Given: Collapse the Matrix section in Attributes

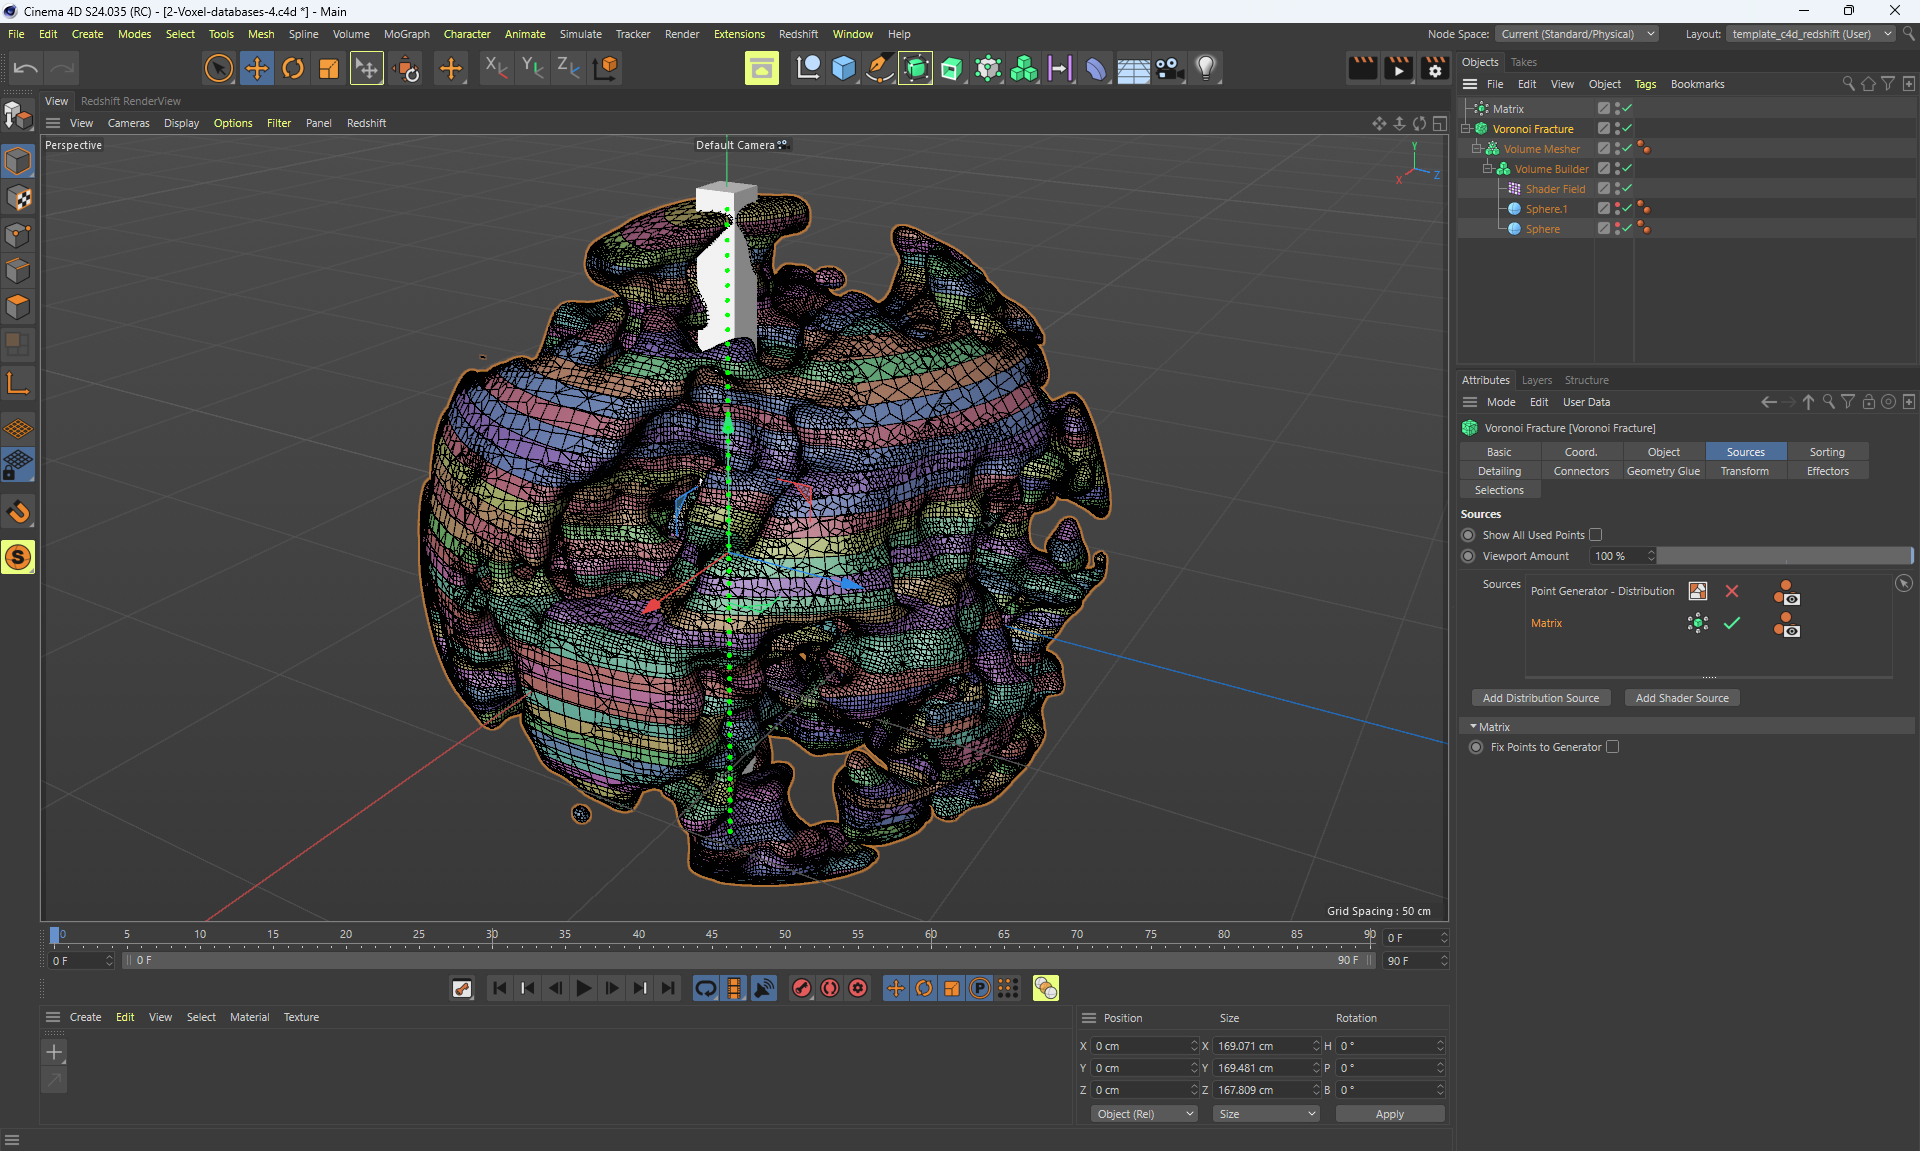Looking at the screenshot, I should [x=1474, y=727].
